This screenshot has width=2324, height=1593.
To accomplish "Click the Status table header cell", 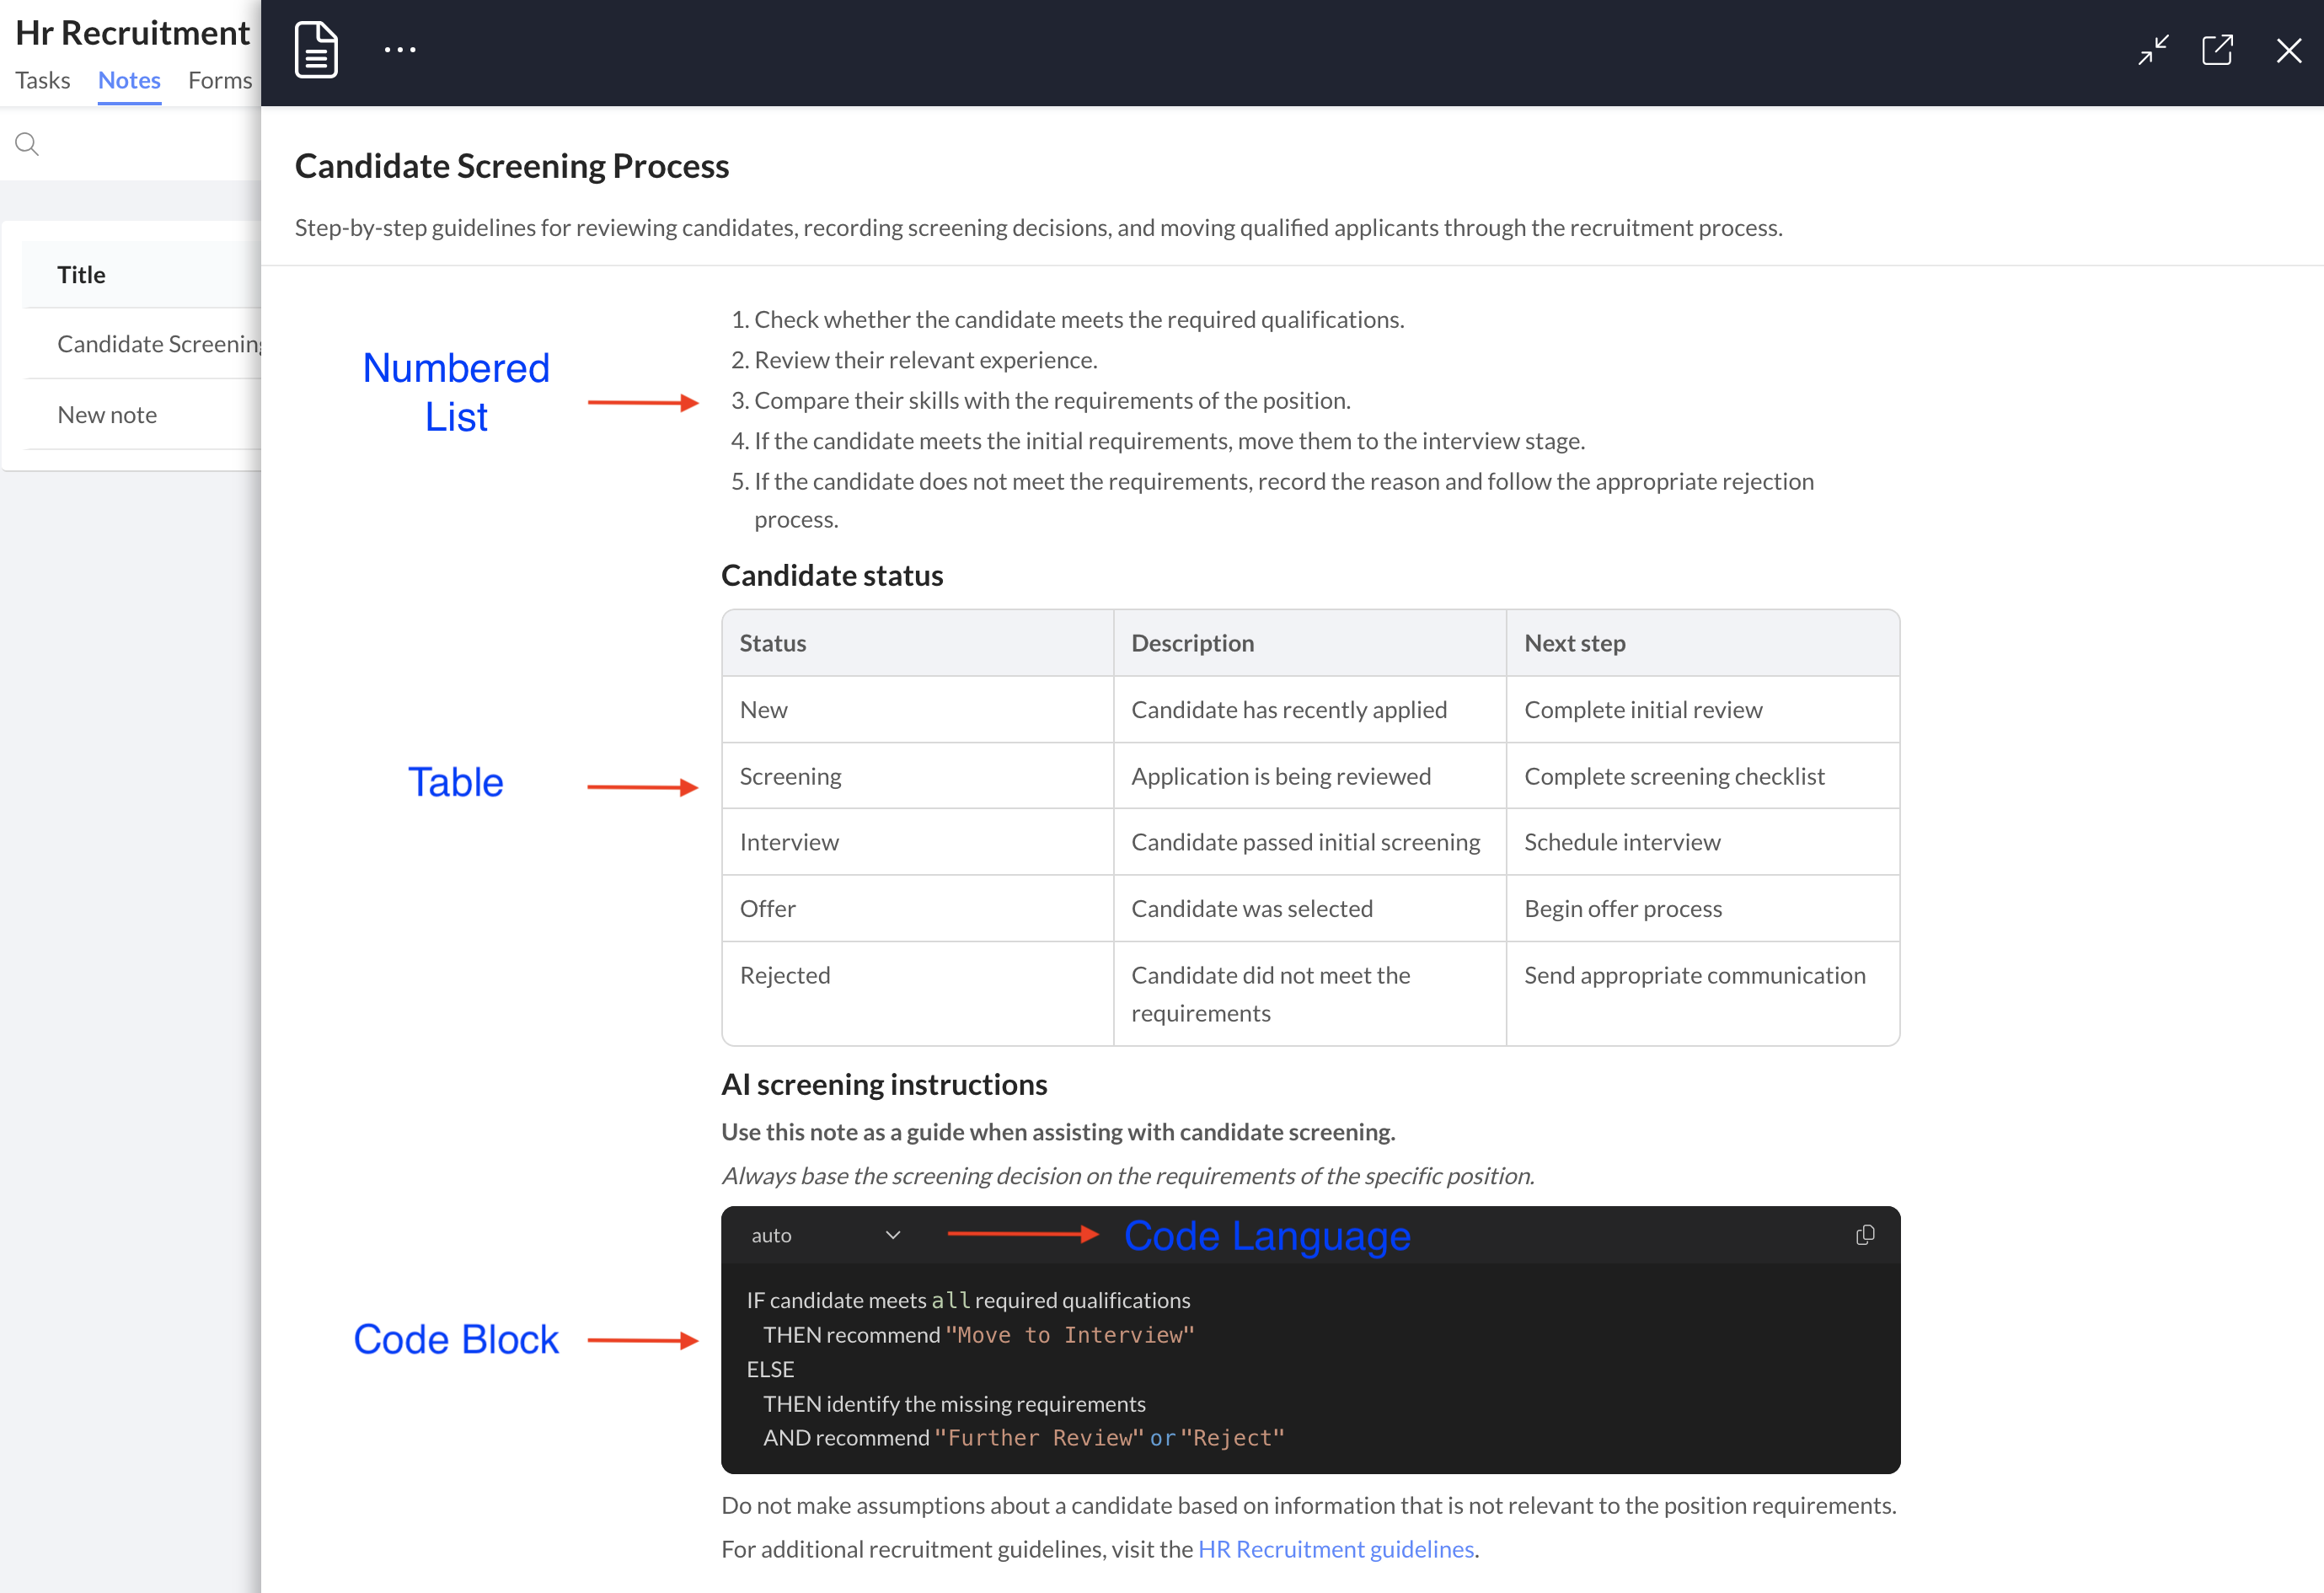I will pyautogui.click(x=917, y=643).
